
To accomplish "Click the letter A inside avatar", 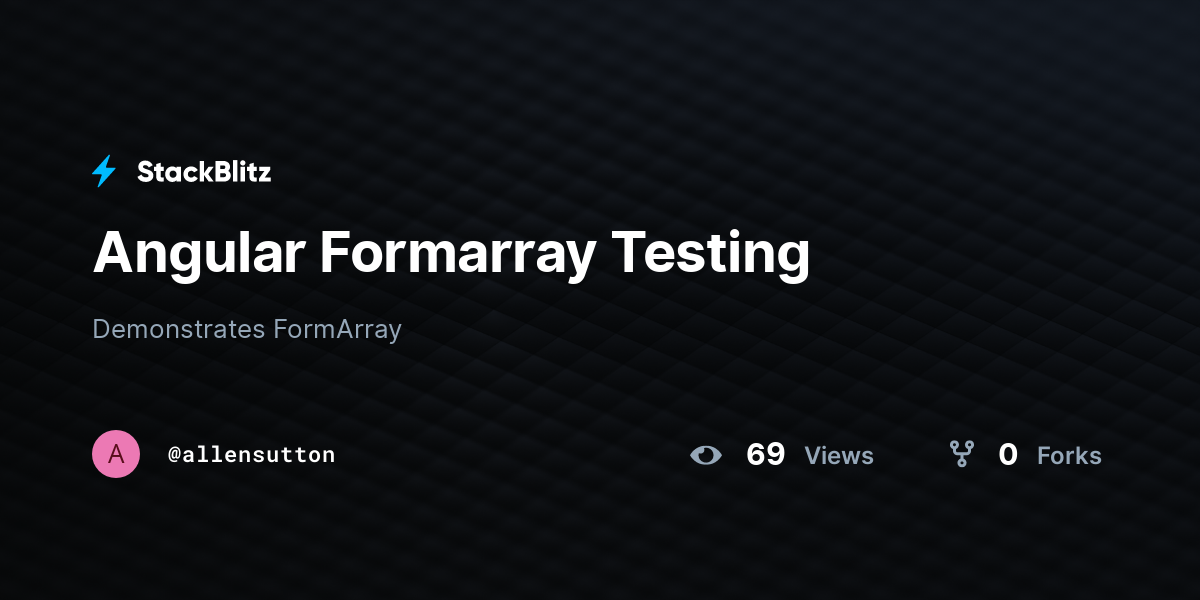I will click(116, 454).
